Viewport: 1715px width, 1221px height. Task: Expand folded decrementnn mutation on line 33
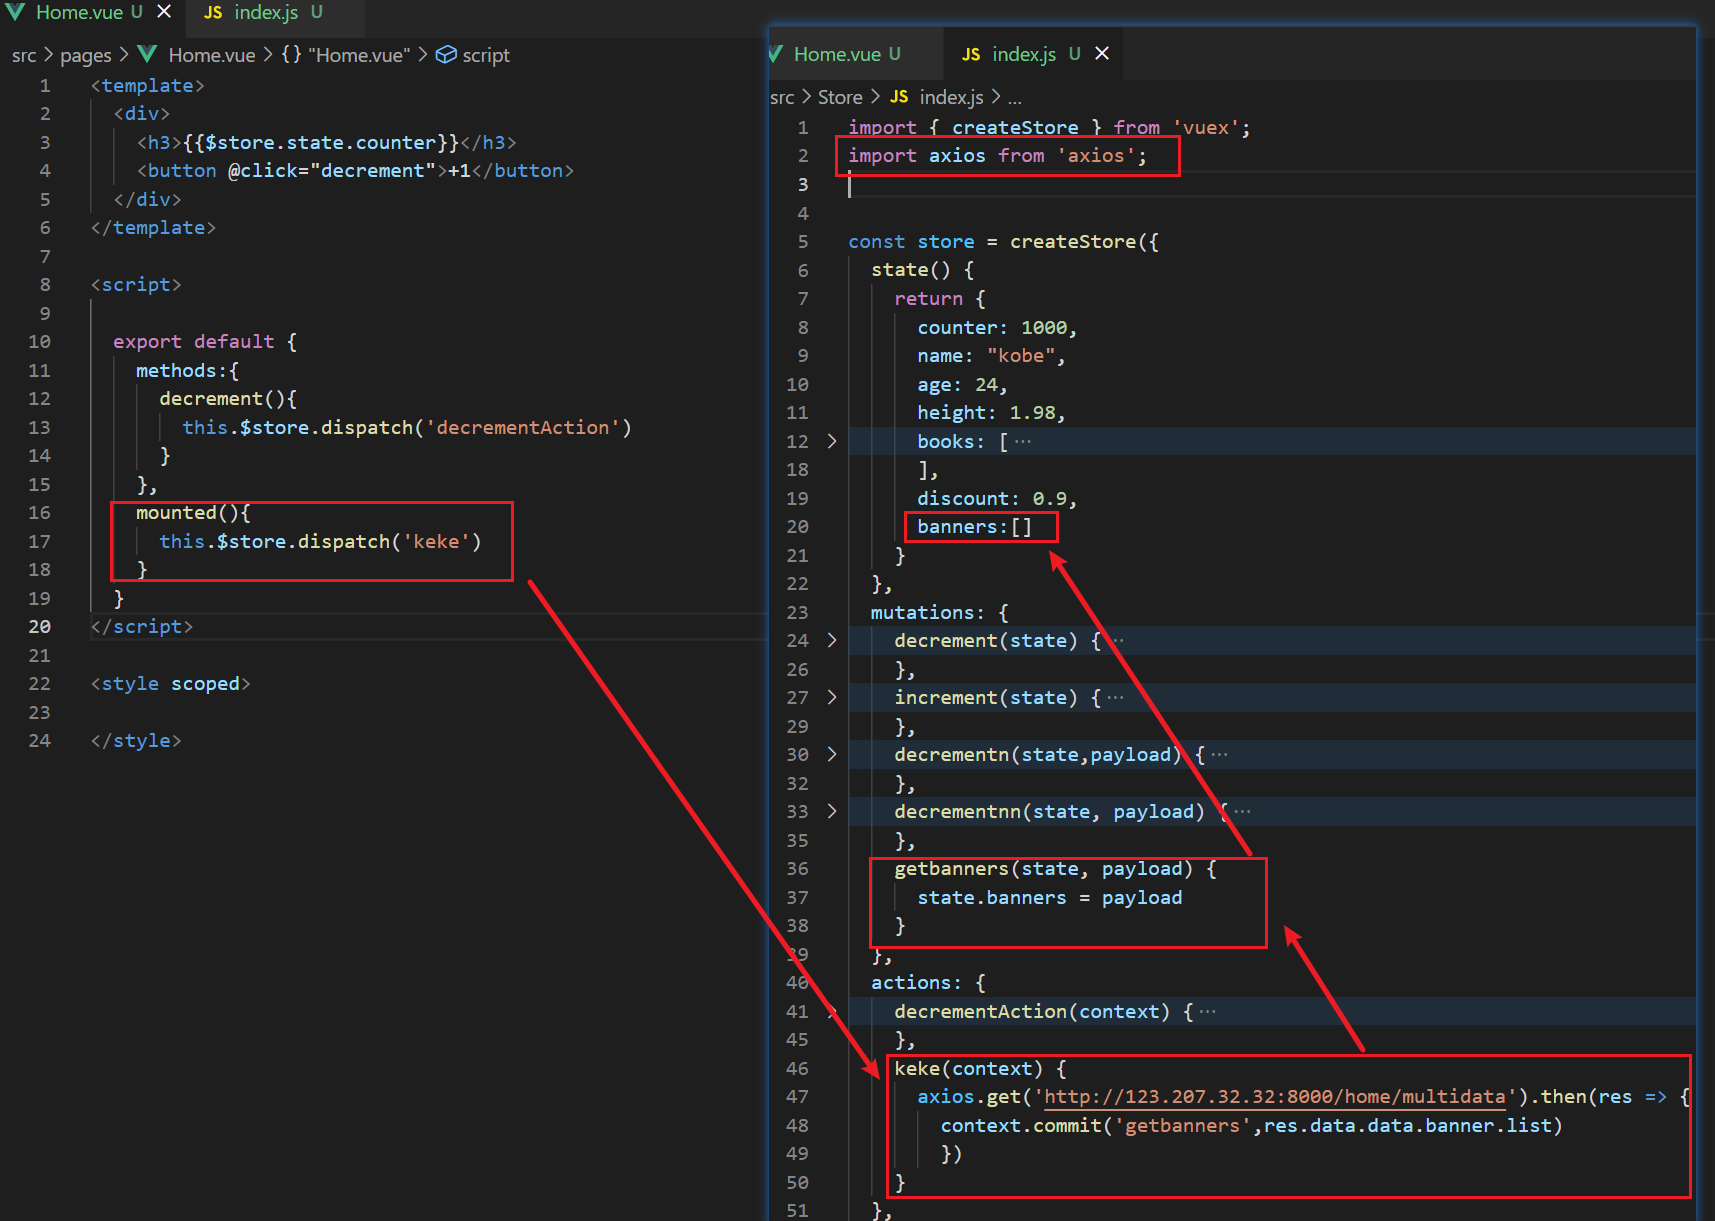pyautogui.click(x=832, y=811)
